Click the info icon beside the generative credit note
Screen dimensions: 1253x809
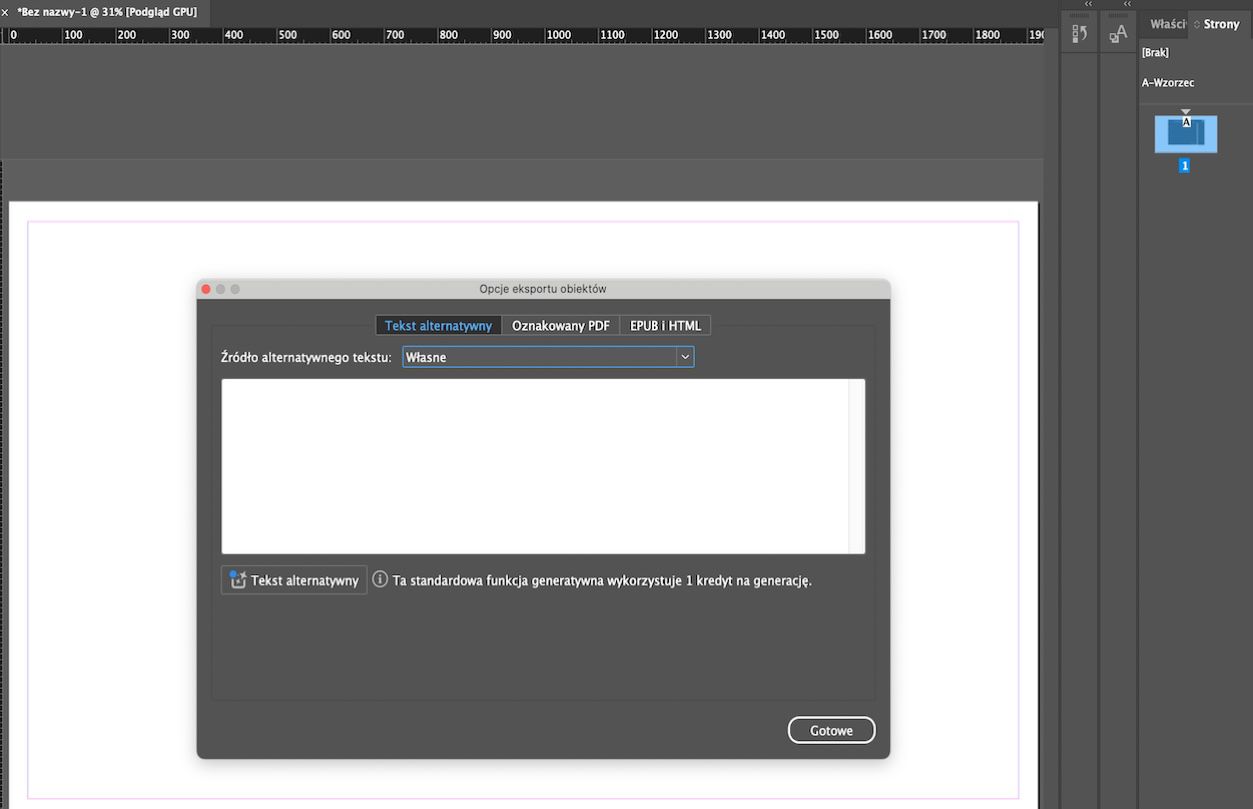pyautogui.click(x=380, y=579)
